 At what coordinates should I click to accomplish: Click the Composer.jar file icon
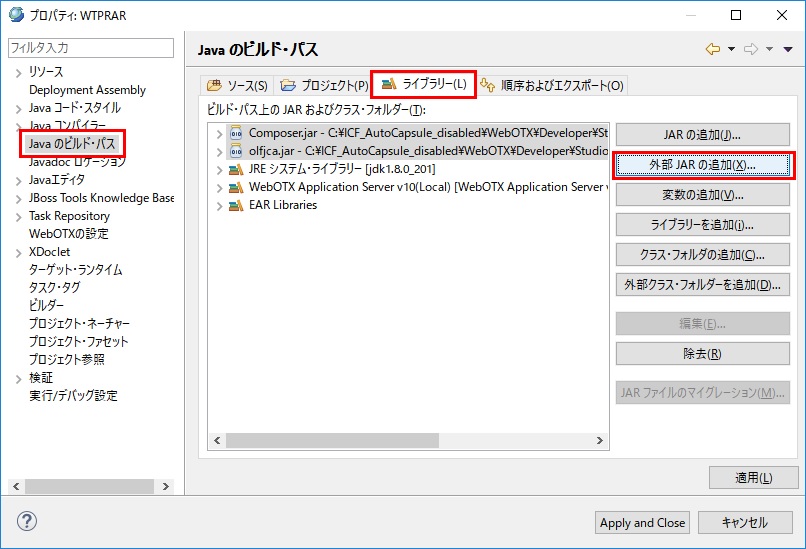click(x=236, y=133)
